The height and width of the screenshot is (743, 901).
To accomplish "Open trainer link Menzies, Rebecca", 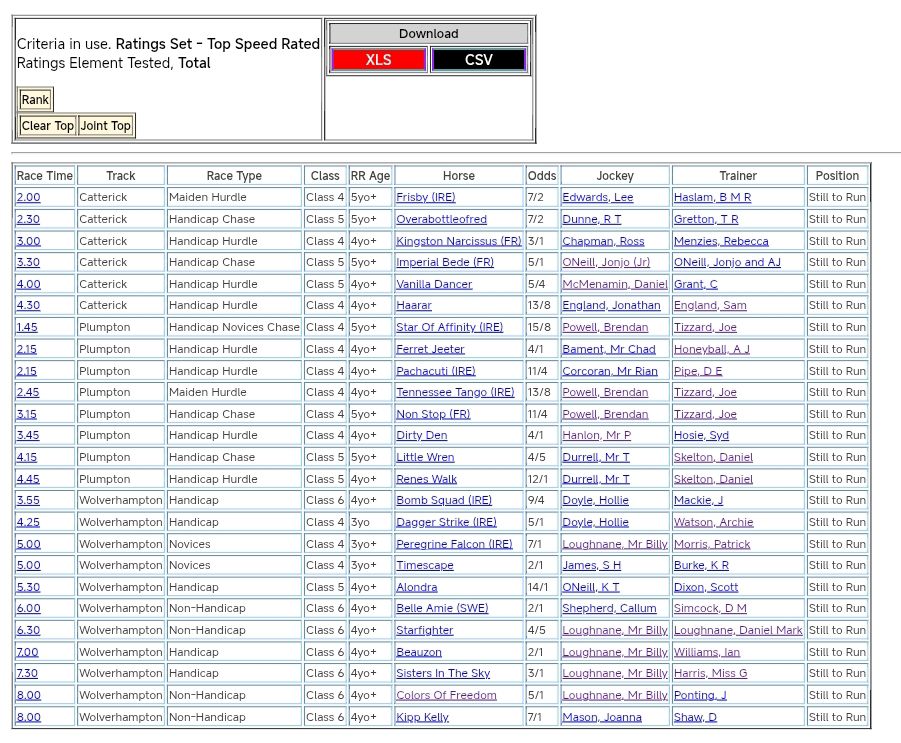I will coord(721,241).
